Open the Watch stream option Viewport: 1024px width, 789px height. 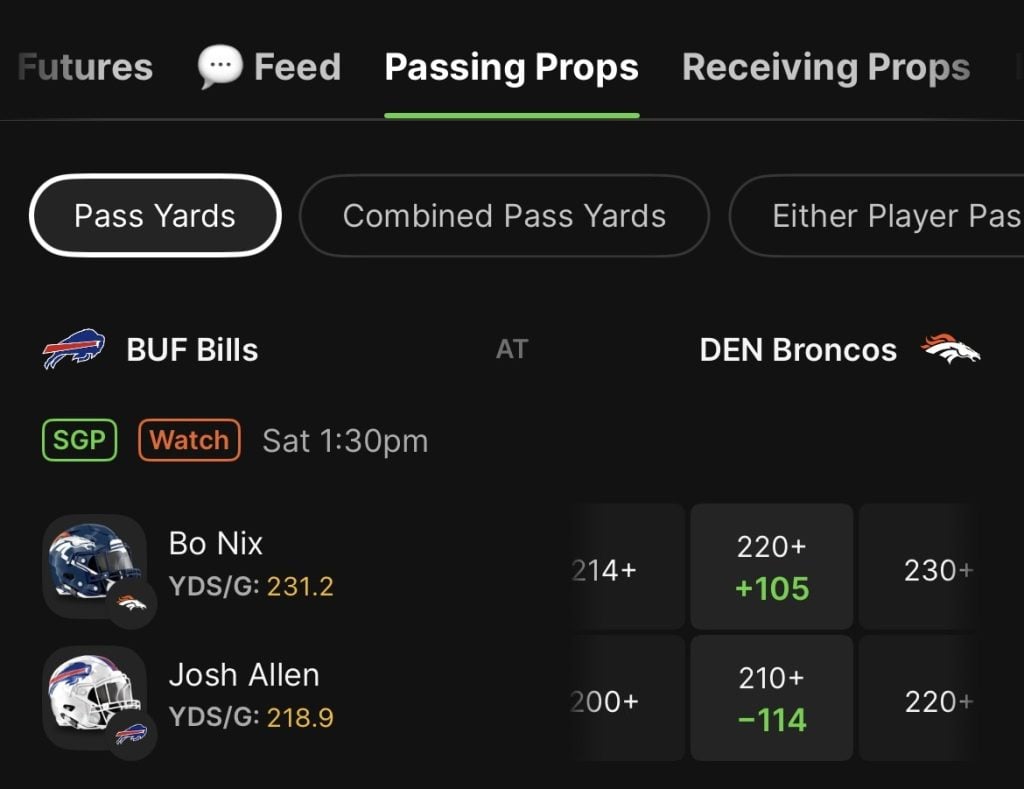click(189, 440)
